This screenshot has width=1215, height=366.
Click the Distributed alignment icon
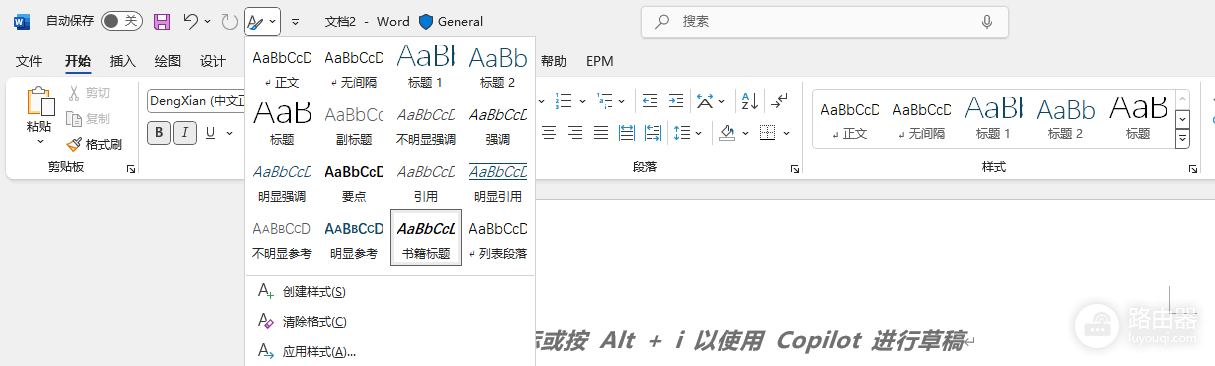pyautogui.click(x=627, y=133)
